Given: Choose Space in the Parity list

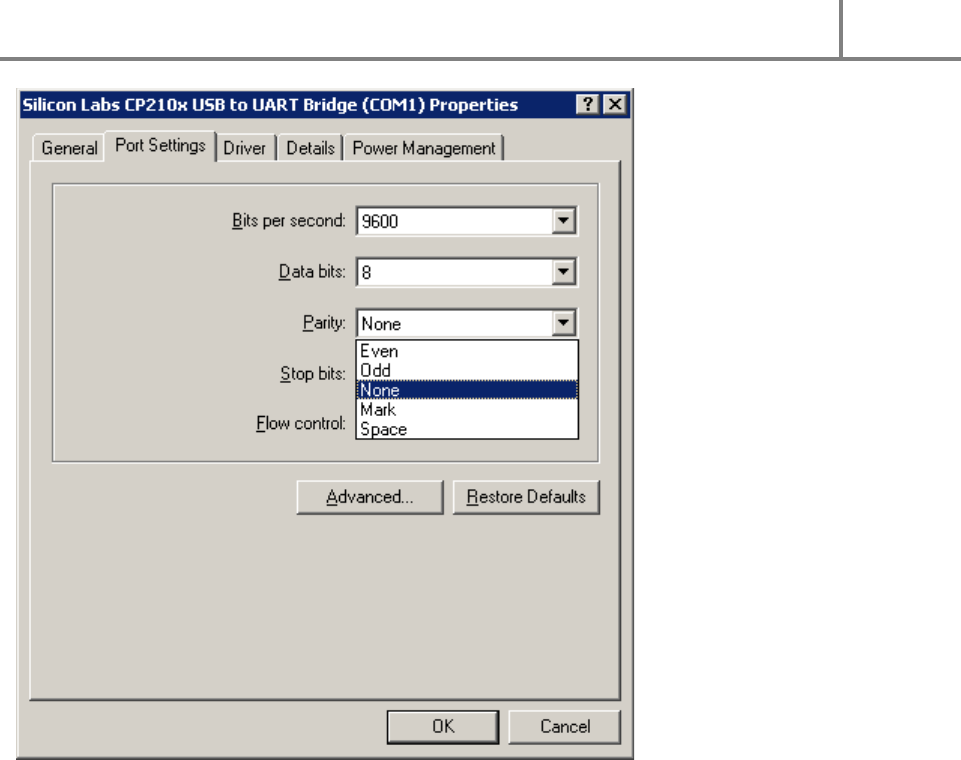Looking at the screenshot, I should click(x=467, y=429).
